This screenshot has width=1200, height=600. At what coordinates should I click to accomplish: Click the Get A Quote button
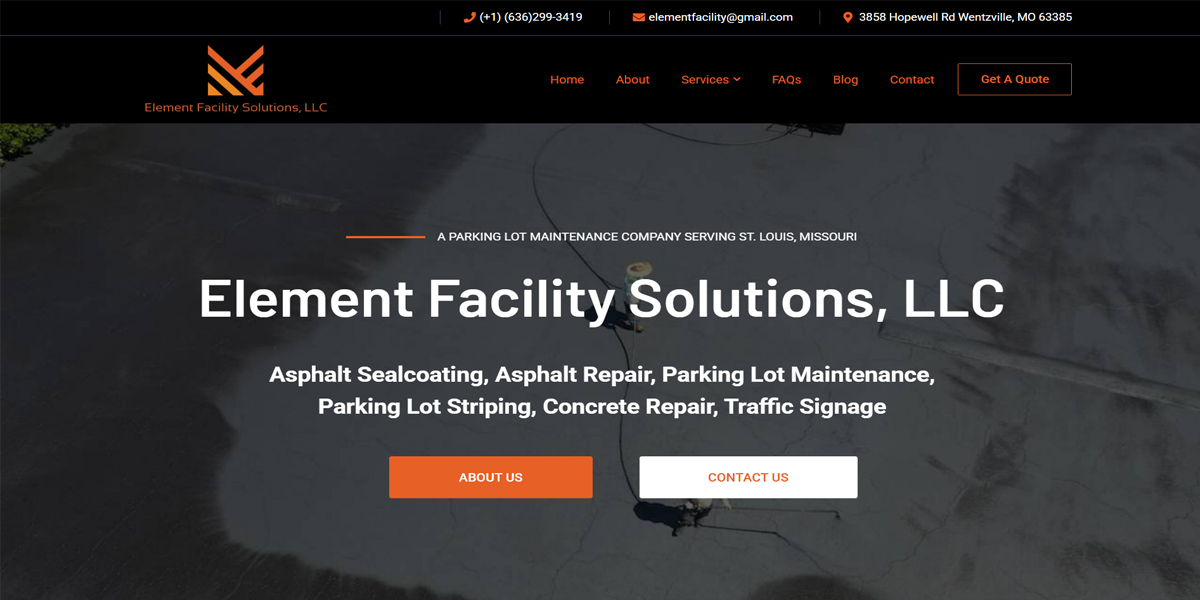pyautogui.click(x=1015, y=79)
